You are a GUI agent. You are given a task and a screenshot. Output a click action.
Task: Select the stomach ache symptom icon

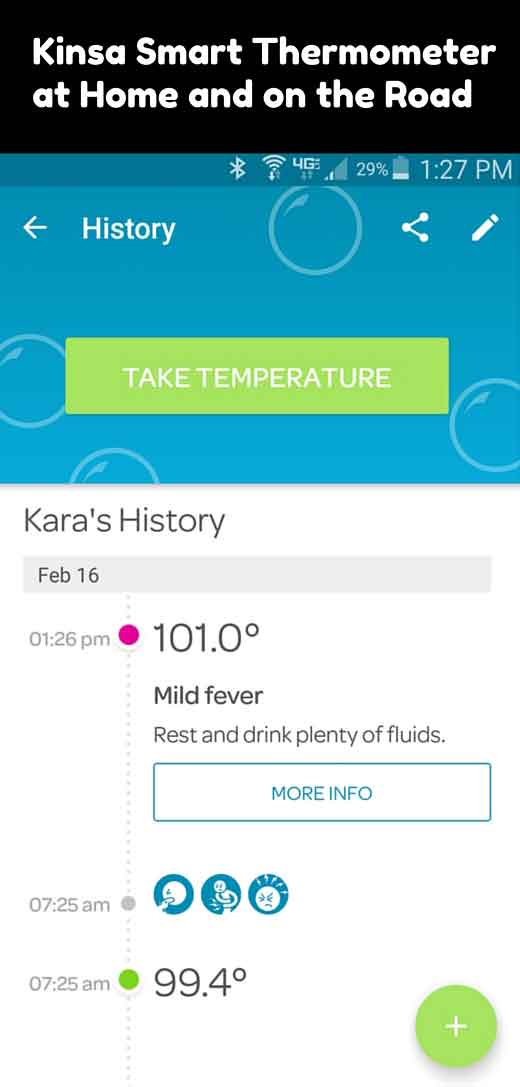point(221,894)
